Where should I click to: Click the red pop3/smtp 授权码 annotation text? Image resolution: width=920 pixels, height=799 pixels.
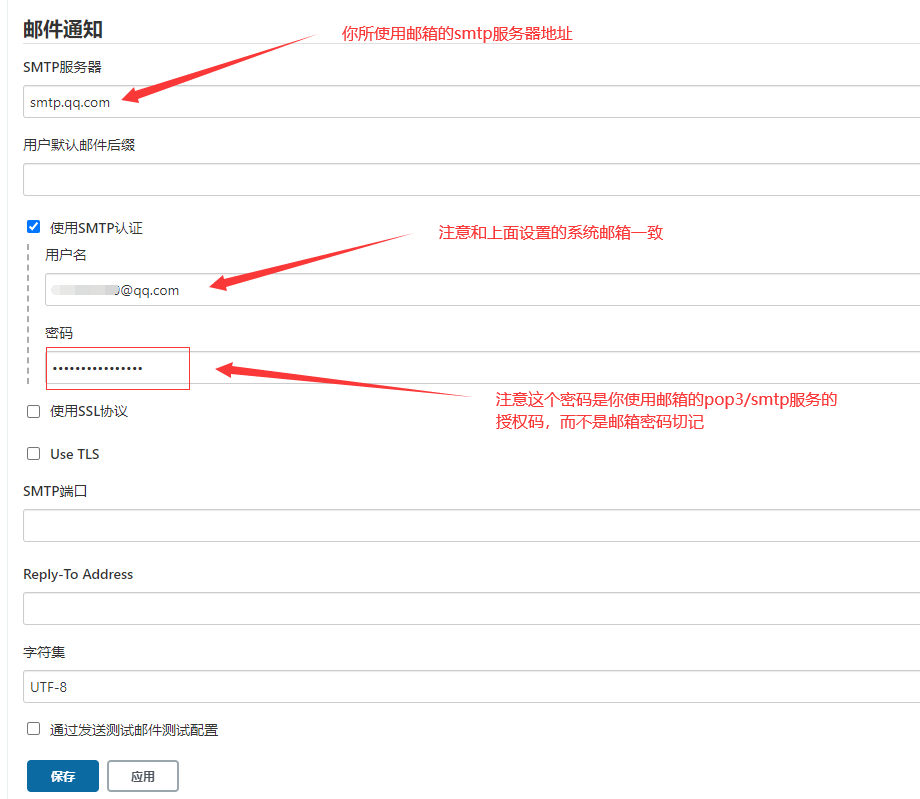click(666, 410)
